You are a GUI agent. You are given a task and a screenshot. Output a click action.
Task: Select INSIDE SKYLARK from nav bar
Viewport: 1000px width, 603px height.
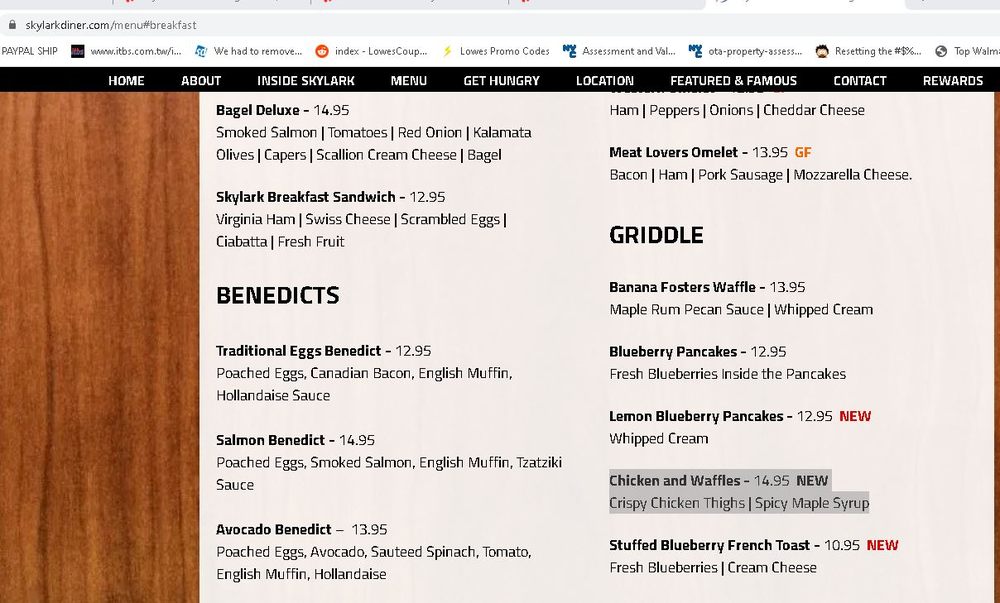tap(305, 81)
